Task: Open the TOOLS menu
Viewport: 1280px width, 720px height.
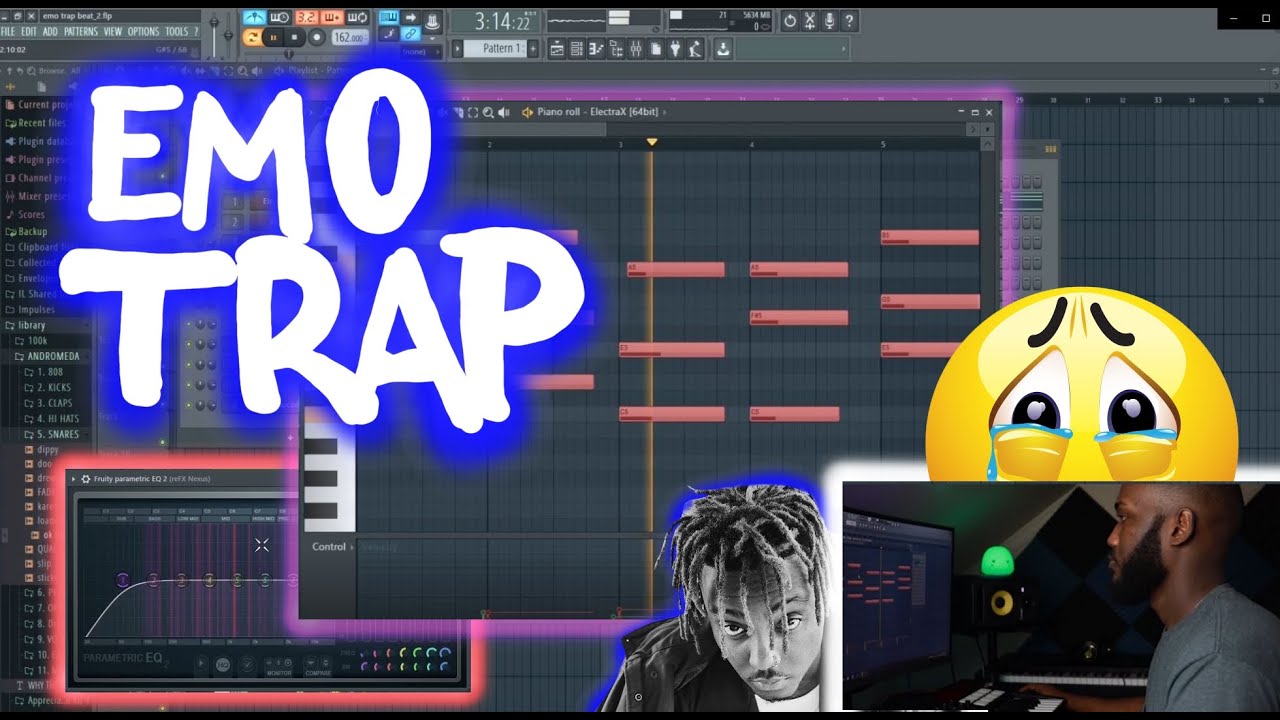Action: tap(176, 32)
